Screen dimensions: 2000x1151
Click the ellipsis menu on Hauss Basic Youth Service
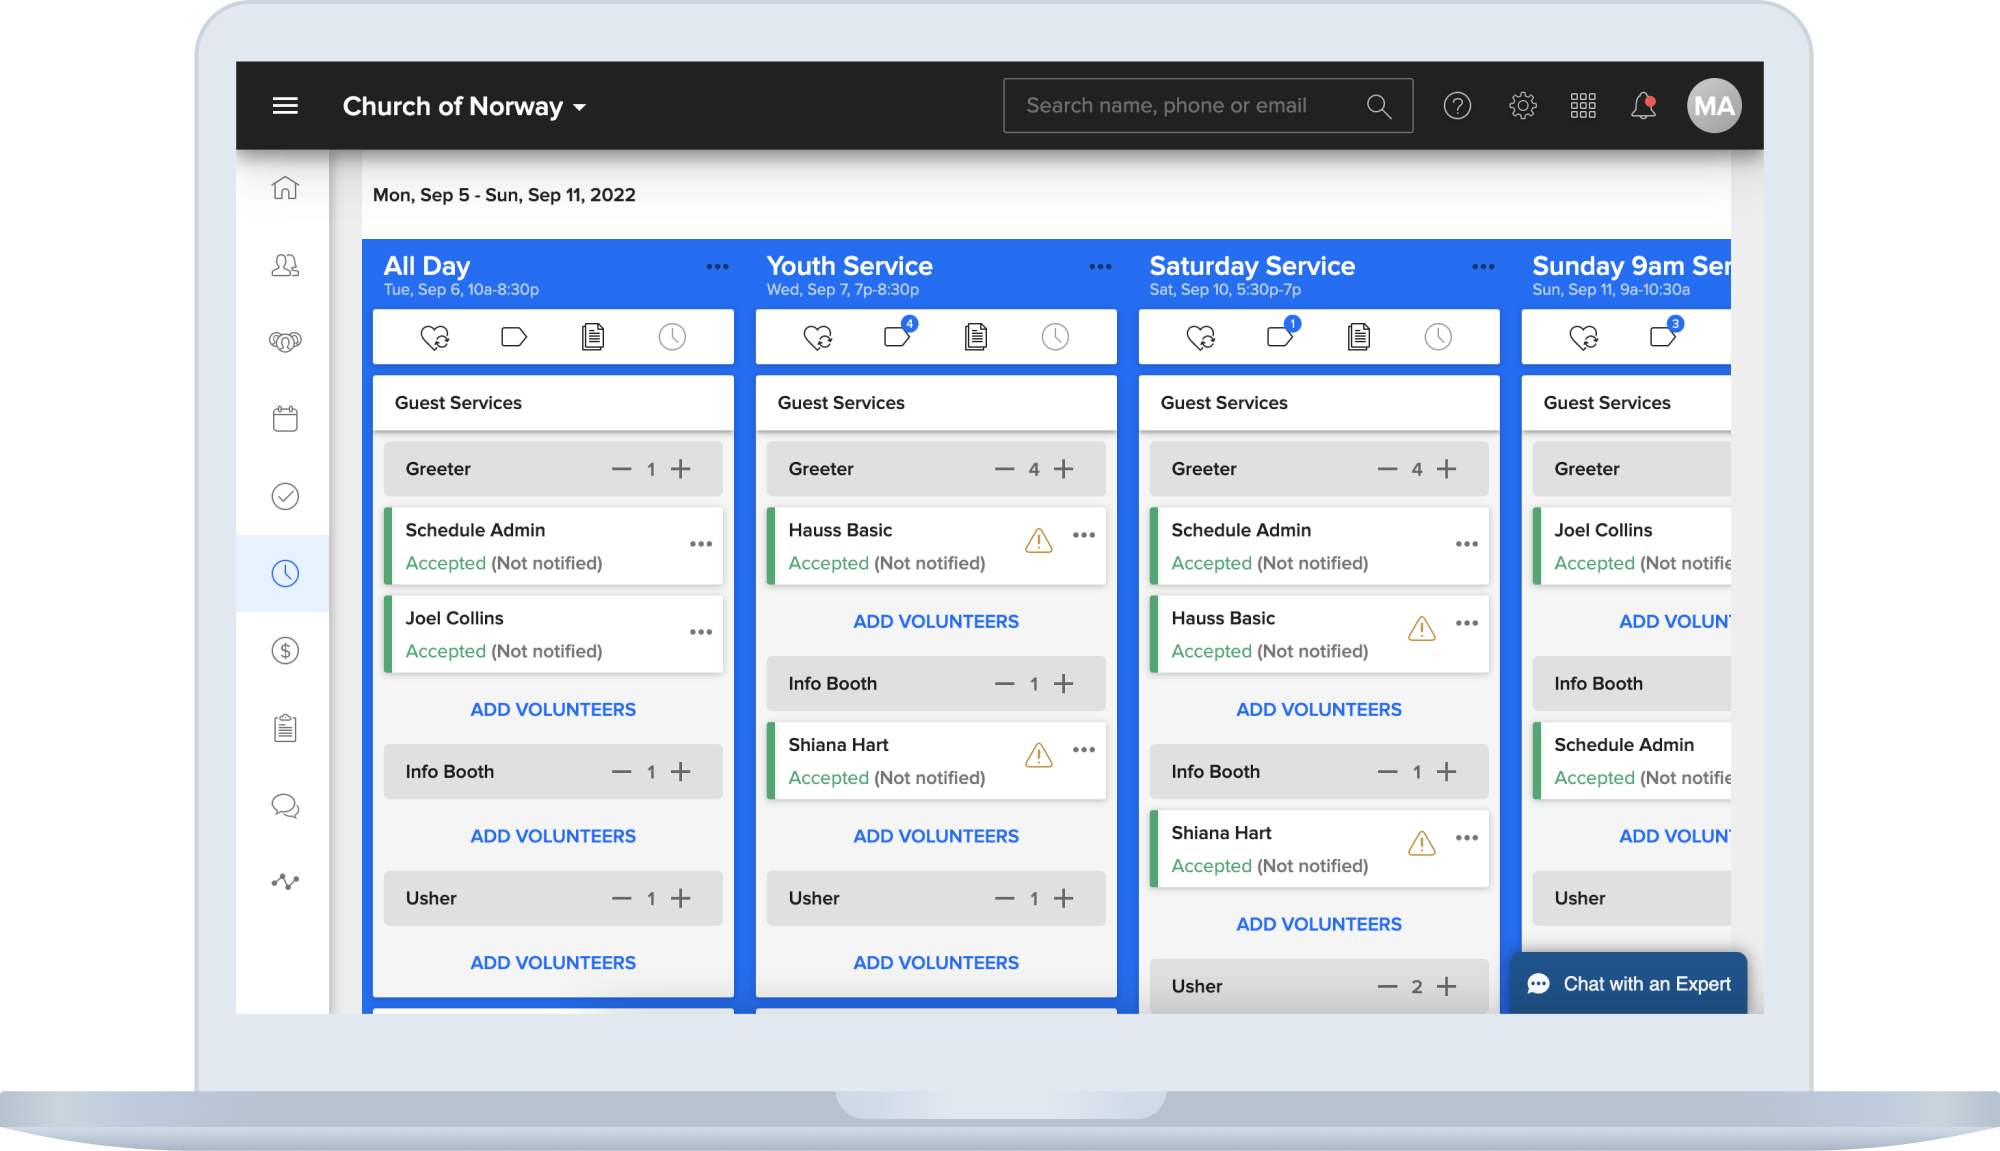[1084, 536]
